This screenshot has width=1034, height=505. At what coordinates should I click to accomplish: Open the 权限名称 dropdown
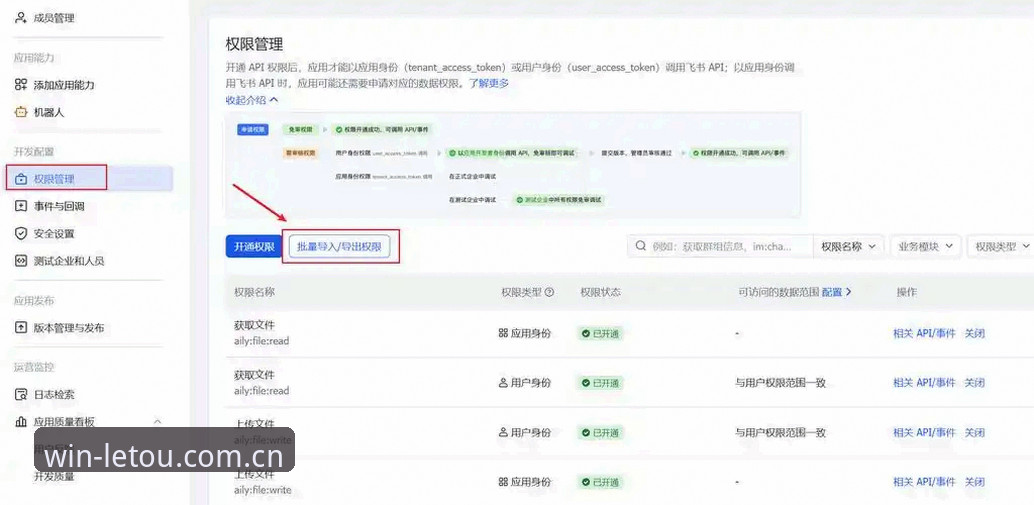point(848,246)
